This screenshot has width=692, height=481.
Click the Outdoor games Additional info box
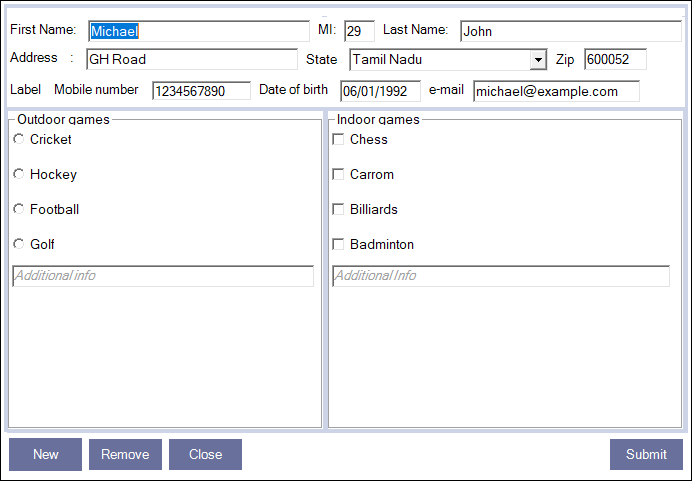point(163,276)
